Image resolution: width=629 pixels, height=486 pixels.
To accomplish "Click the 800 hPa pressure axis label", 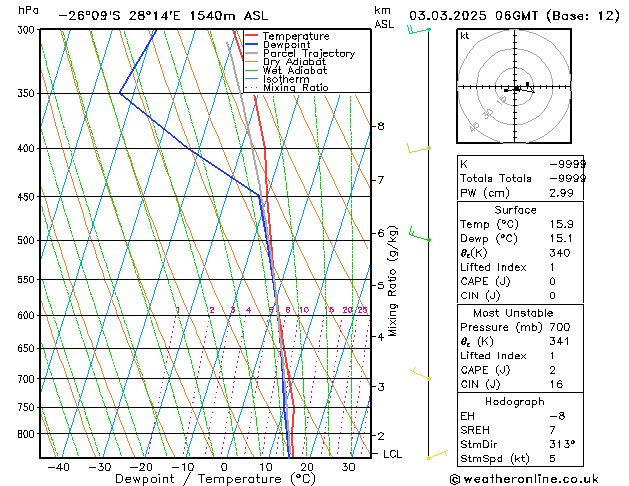I will coord(28,434).
